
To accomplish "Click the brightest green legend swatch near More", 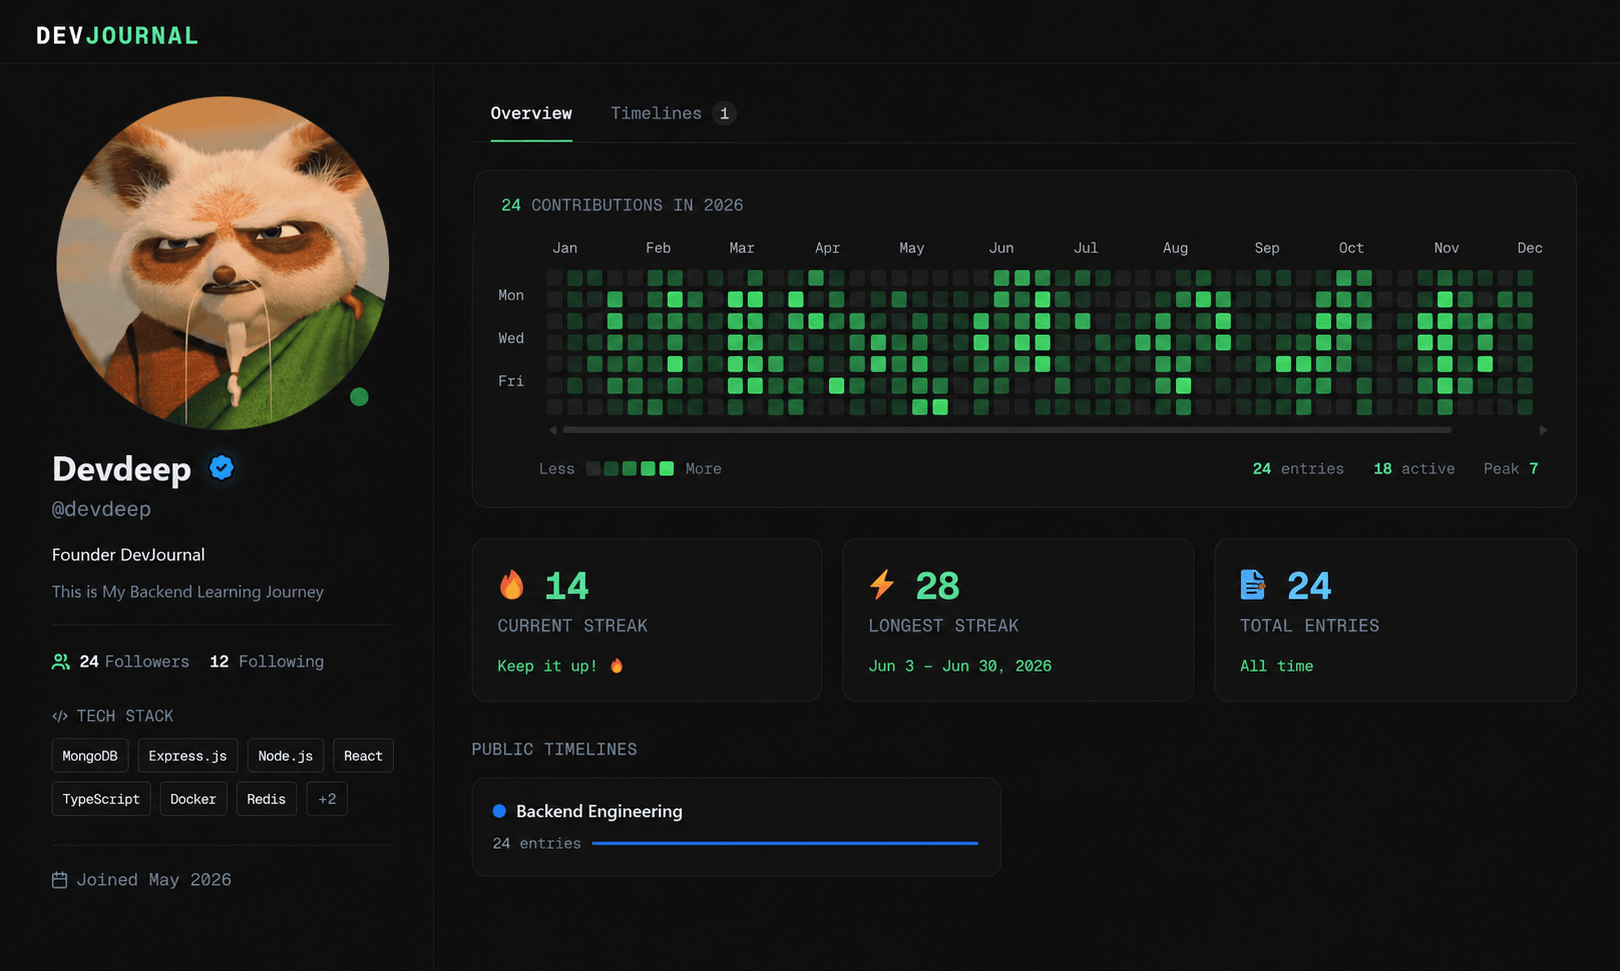I will pos(667,469).
